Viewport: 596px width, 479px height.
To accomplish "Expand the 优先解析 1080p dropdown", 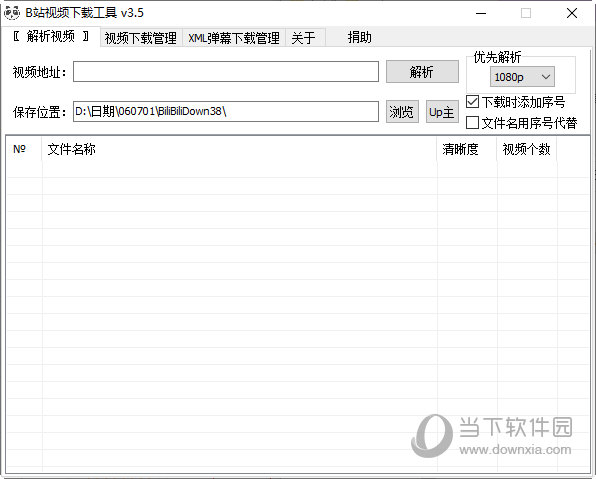I will [x=522, y=77].
